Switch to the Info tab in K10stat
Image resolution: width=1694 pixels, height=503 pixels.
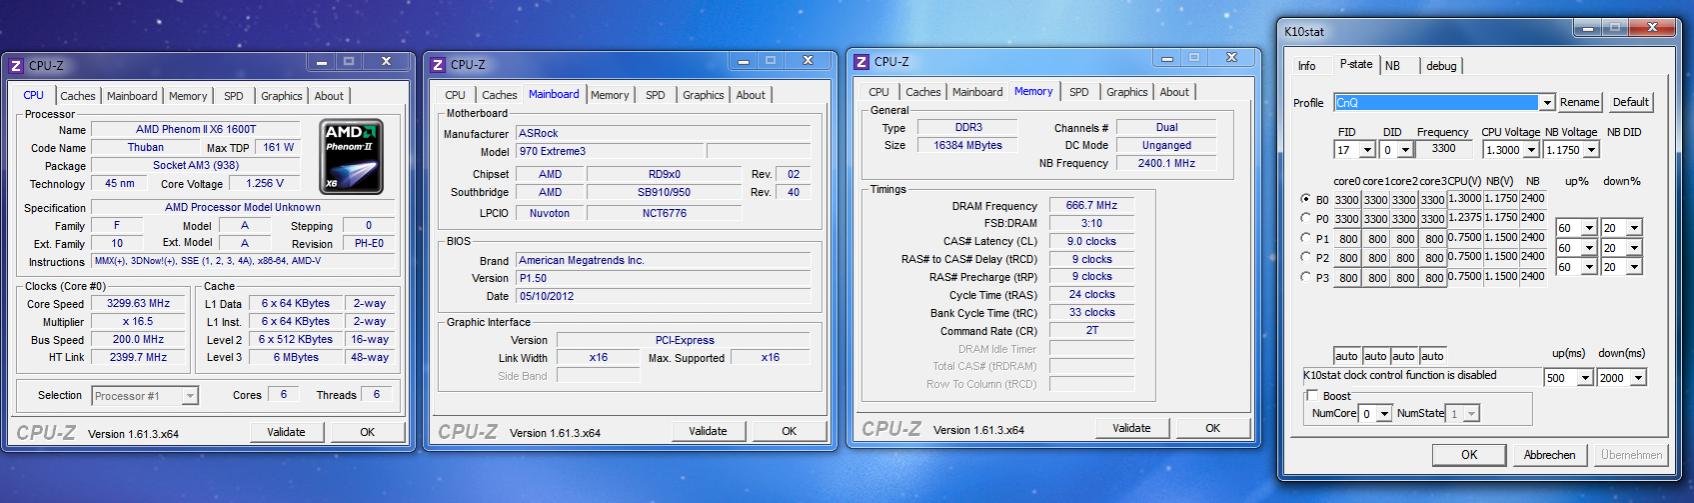(1307, 66)
